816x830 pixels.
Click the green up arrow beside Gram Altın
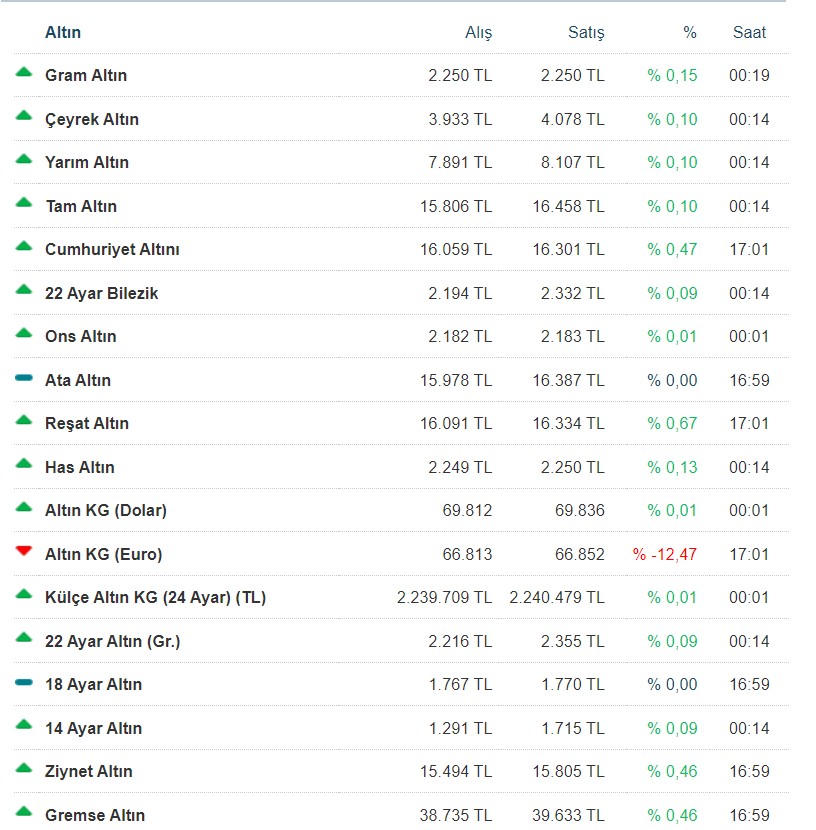click(24, 73)
